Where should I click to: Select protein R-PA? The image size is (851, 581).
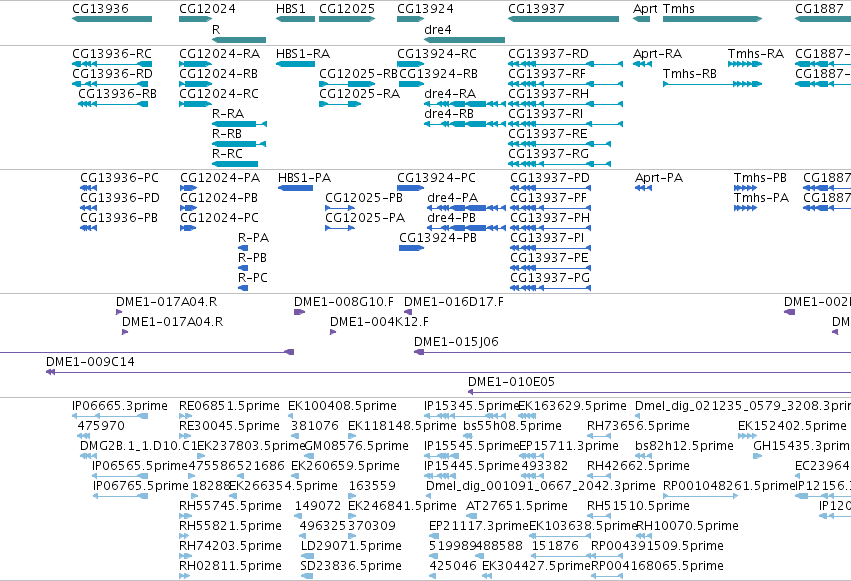point(243,248)
